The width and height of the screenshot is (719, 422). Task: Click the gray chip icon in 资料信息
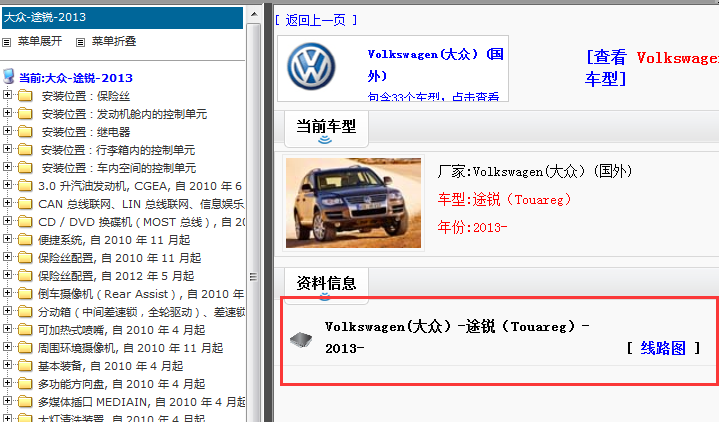301,339
